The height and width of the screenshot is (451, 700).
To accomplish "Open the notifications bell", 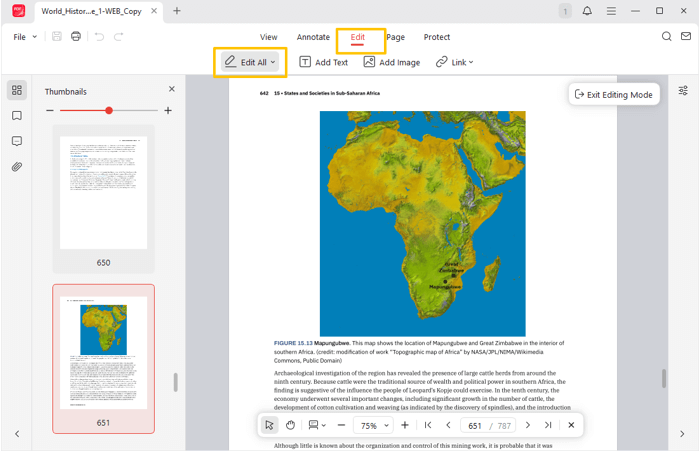I will coord(587,11).
